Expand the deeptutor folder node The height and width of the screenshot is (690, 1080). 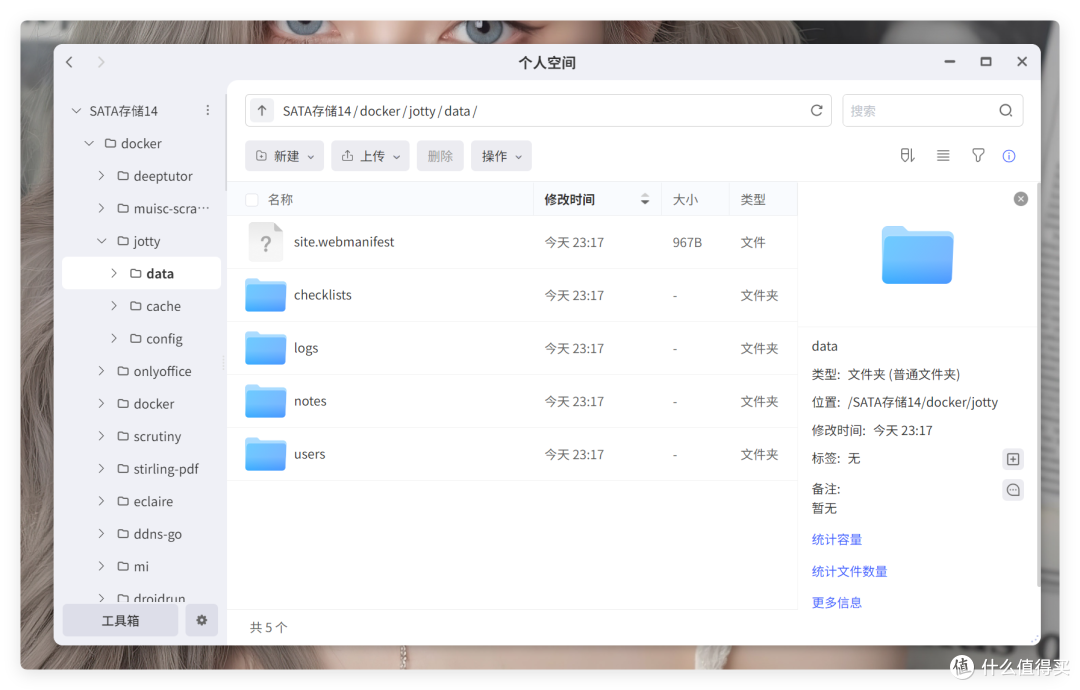click(x=101, y=176)
